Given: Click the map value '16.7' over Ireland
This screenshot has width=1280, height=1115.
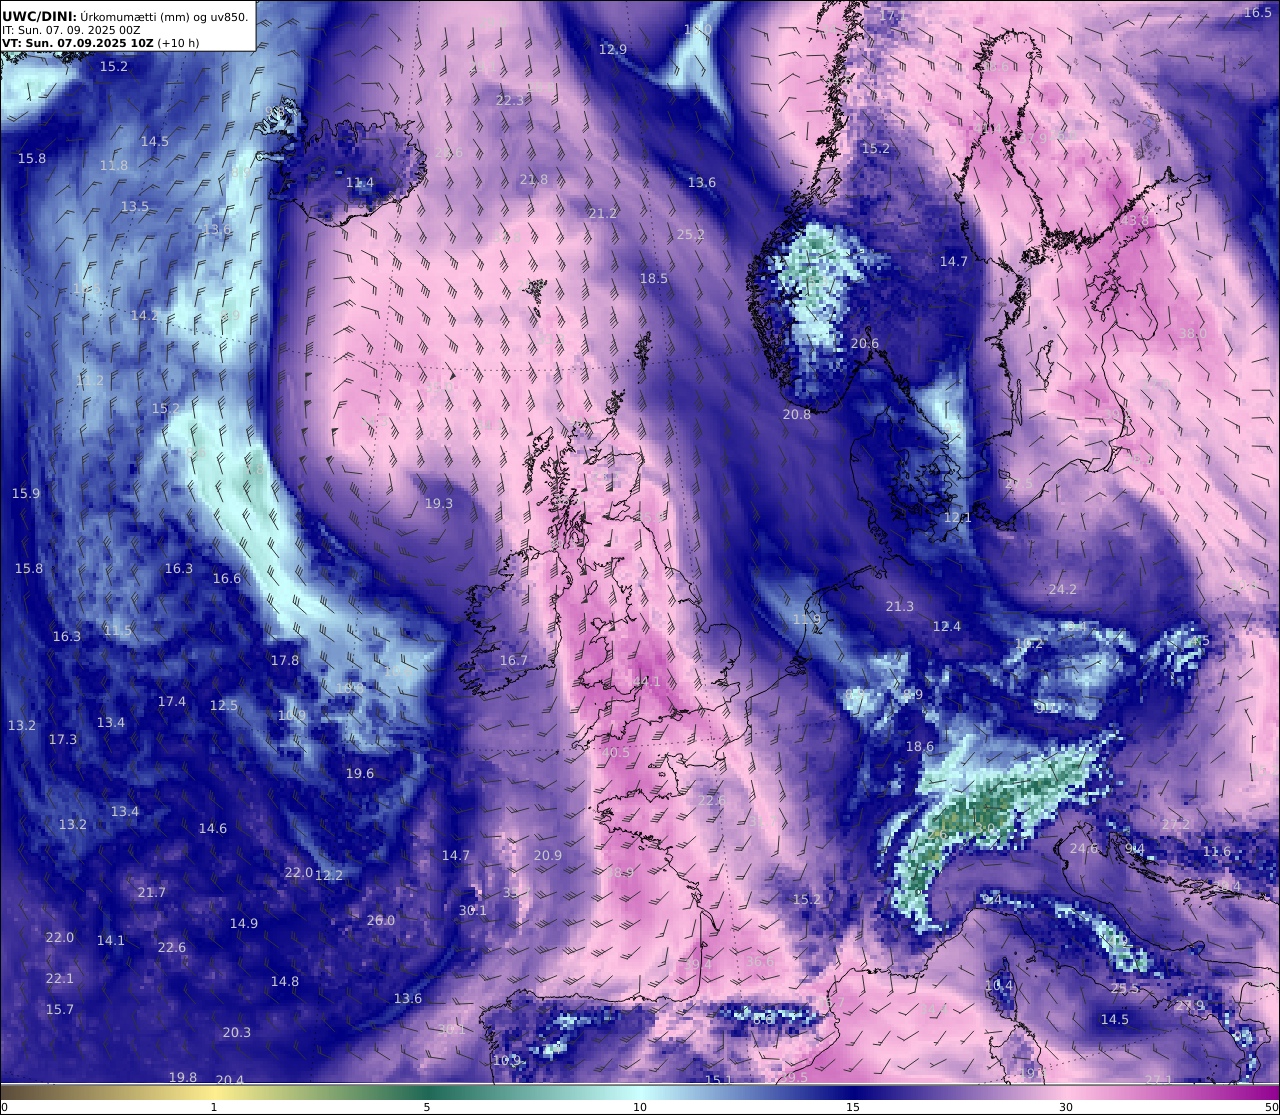Looking at the screenshot, I should coord(514,660).
